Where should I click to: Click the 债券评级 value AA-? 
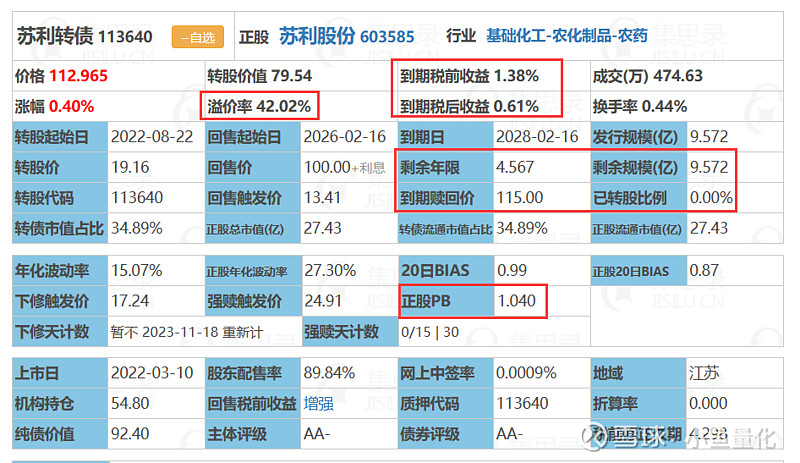509,434
